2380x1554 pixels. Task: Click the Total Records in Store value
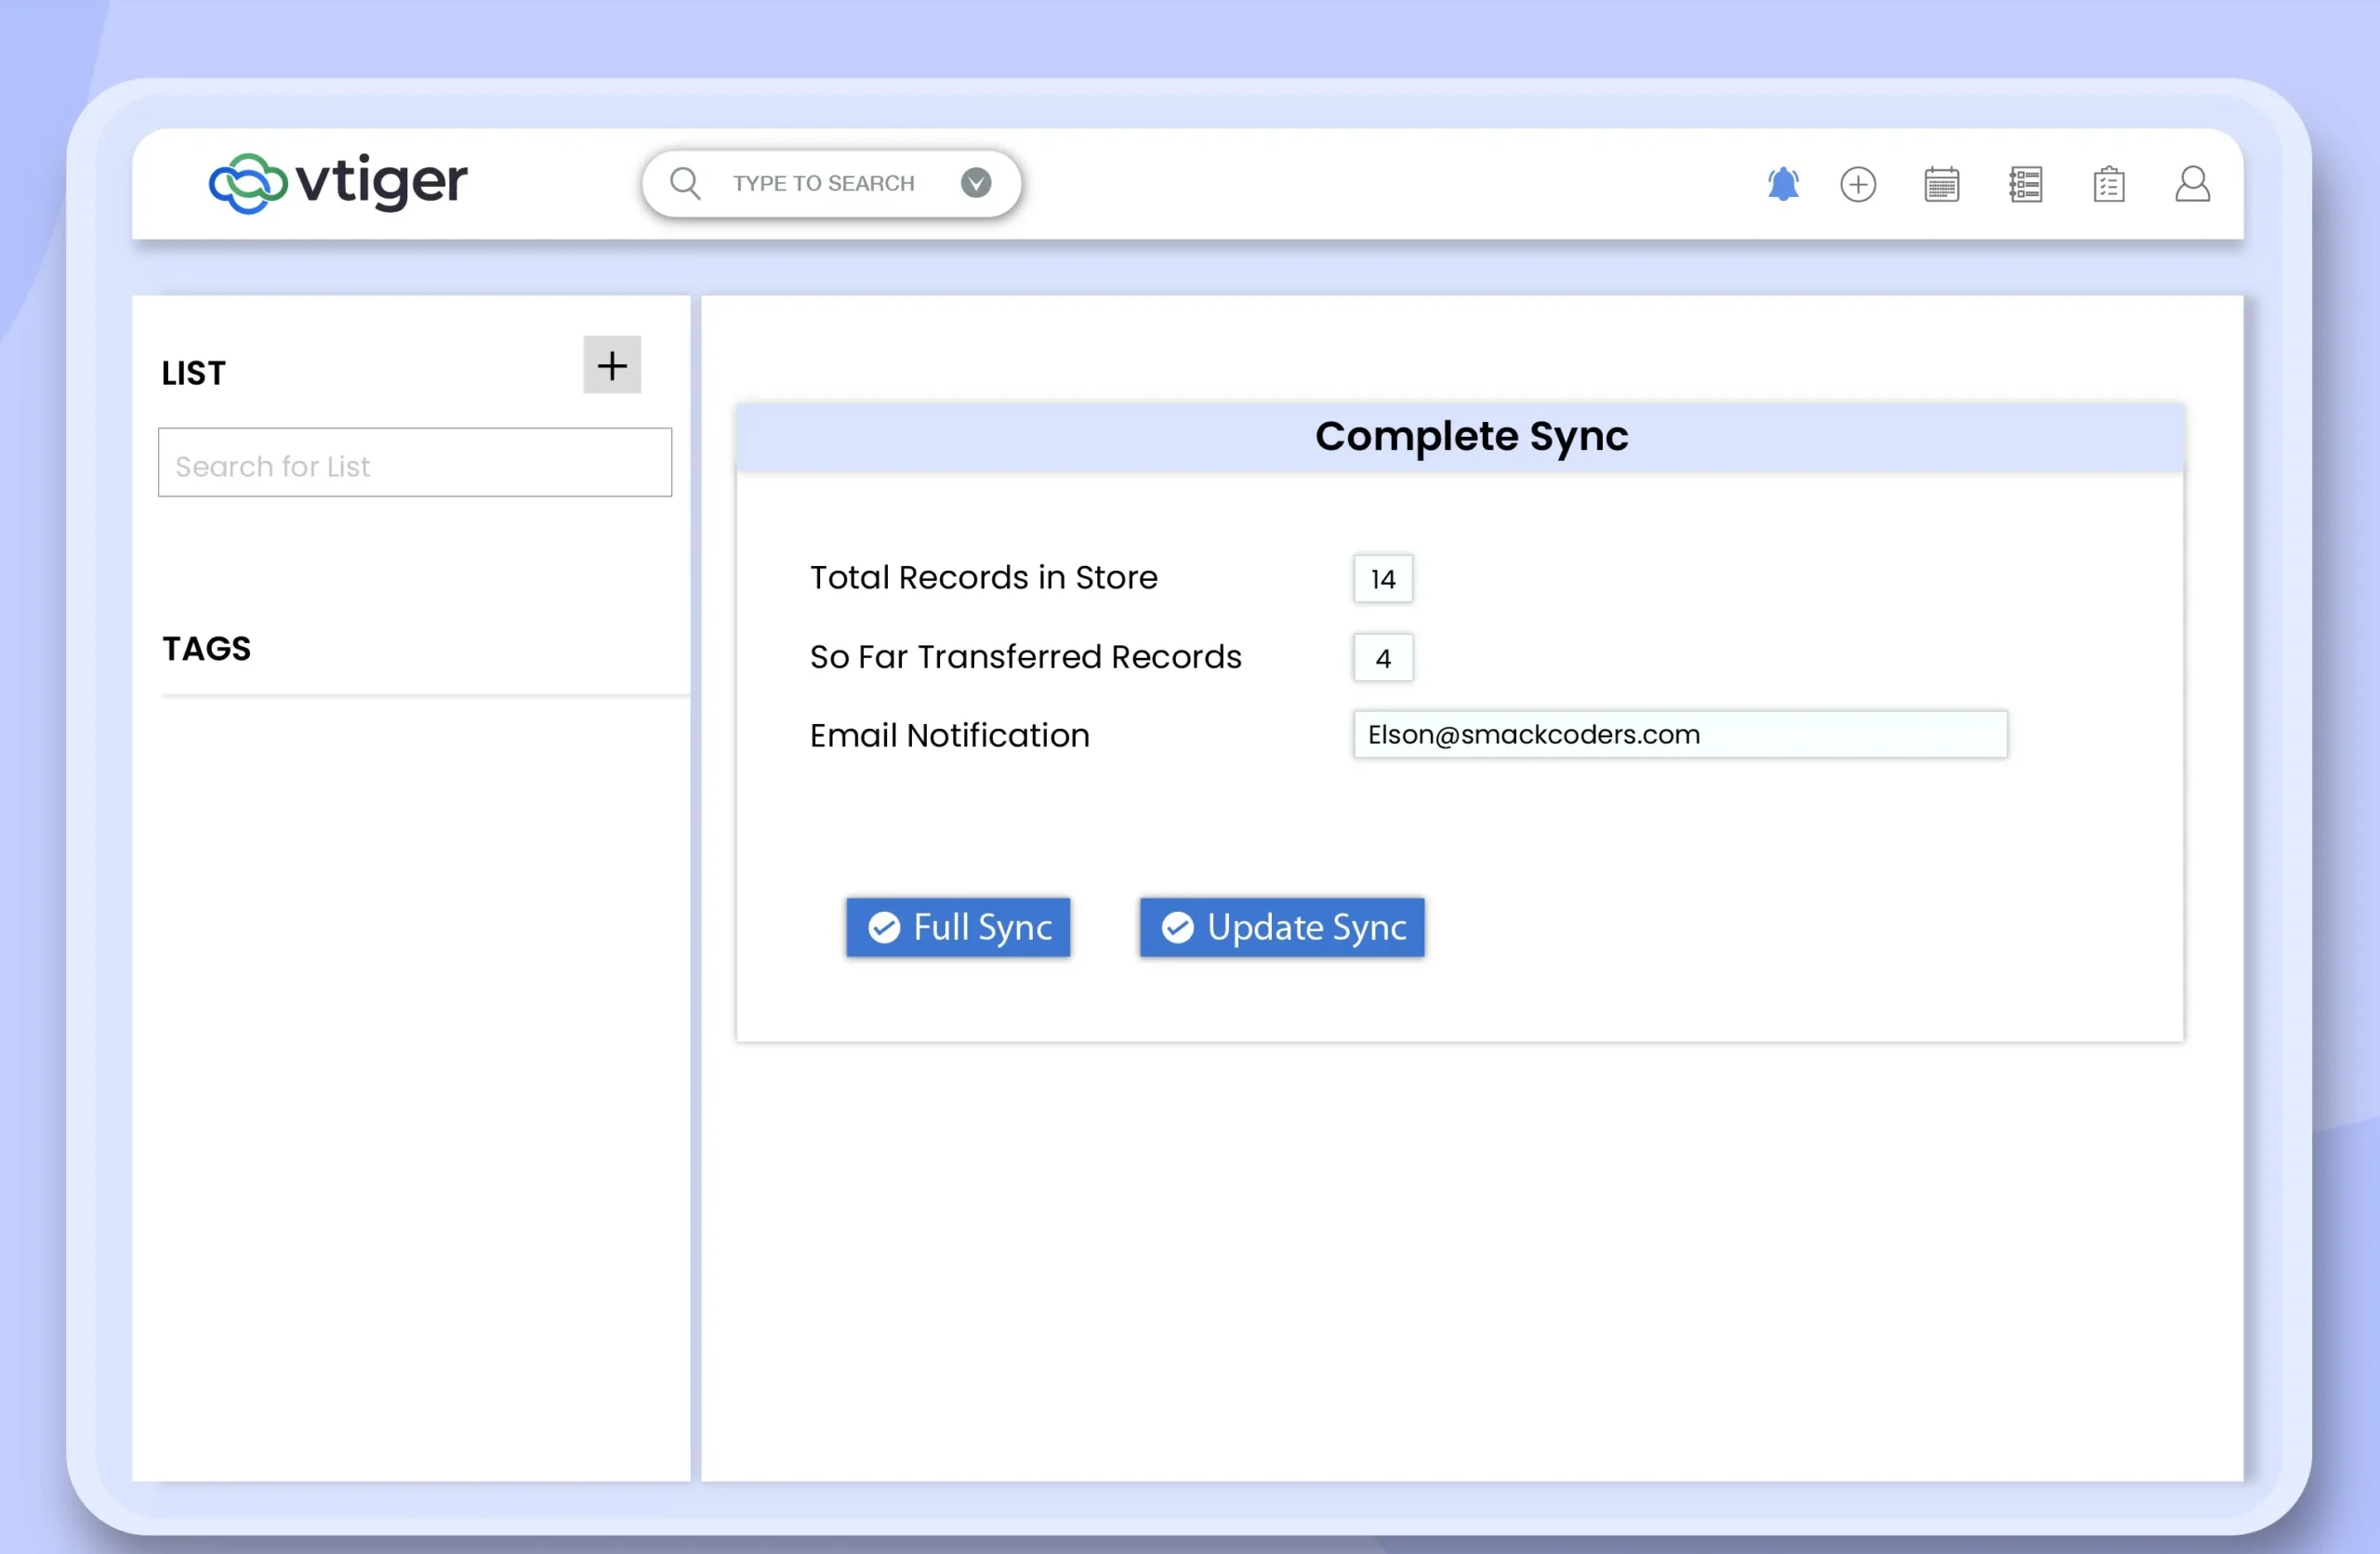click(1383, 579)
